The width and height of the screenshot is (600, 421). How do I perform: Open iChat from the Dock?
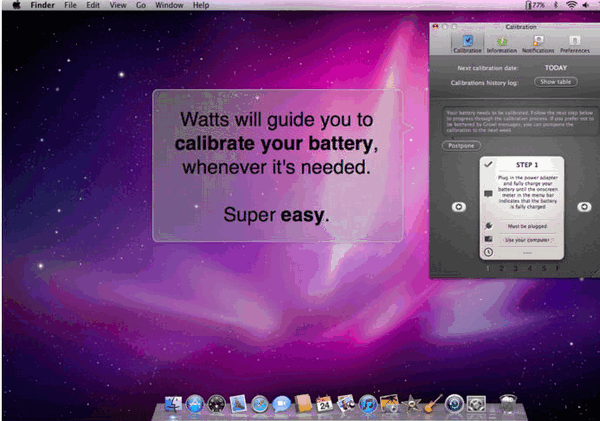[x=282, y=404]
